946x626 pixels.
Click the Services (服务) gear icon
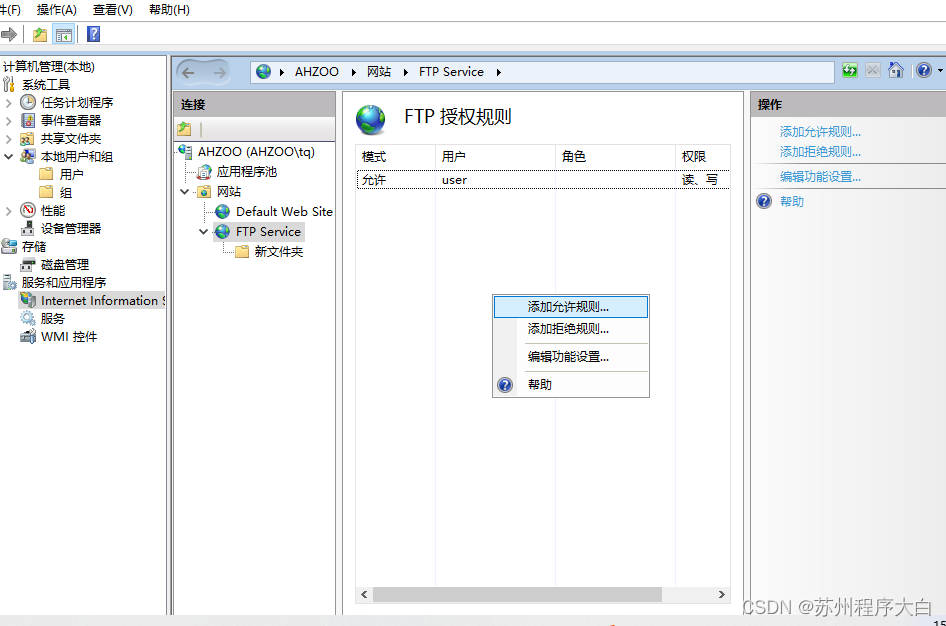click(x=28, y=318)
